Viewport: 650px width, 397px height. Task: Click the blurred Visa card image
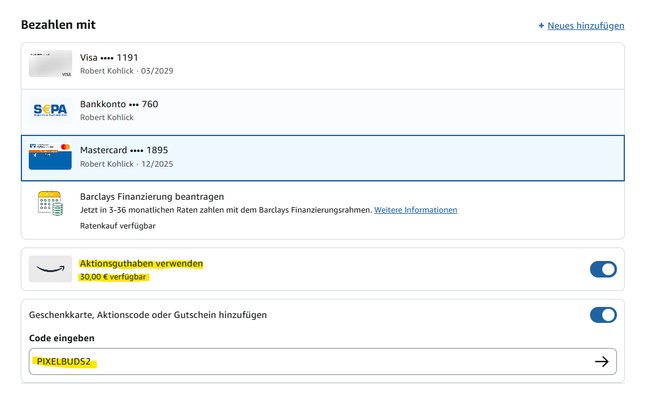click(x=50, y=64)
